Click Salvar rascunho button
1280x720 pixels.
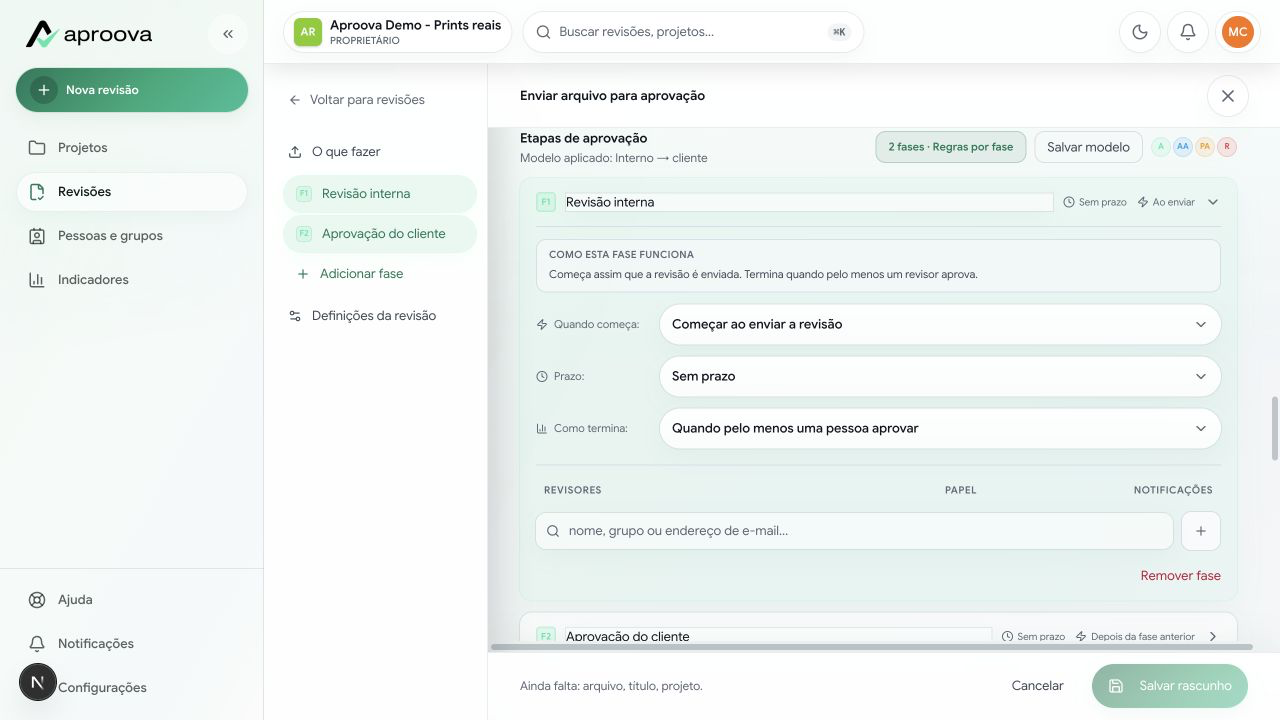coord(1170,686)
